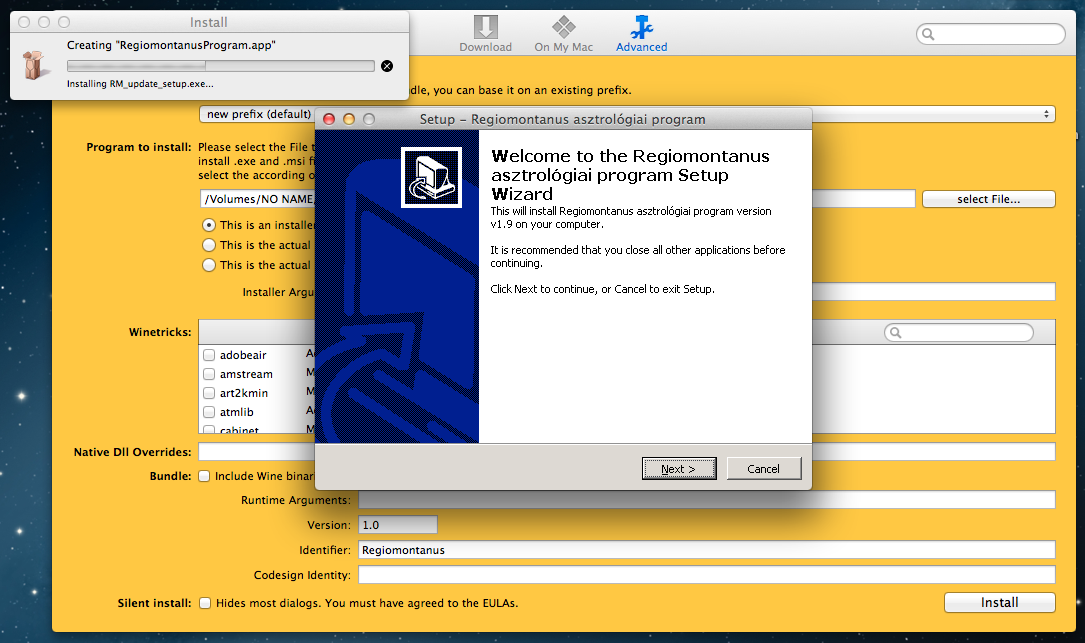The width and height of the screenshot is (1085, 643).
Task: Click the prefix dropdown arrows at right
Action: coord(1046,114)
